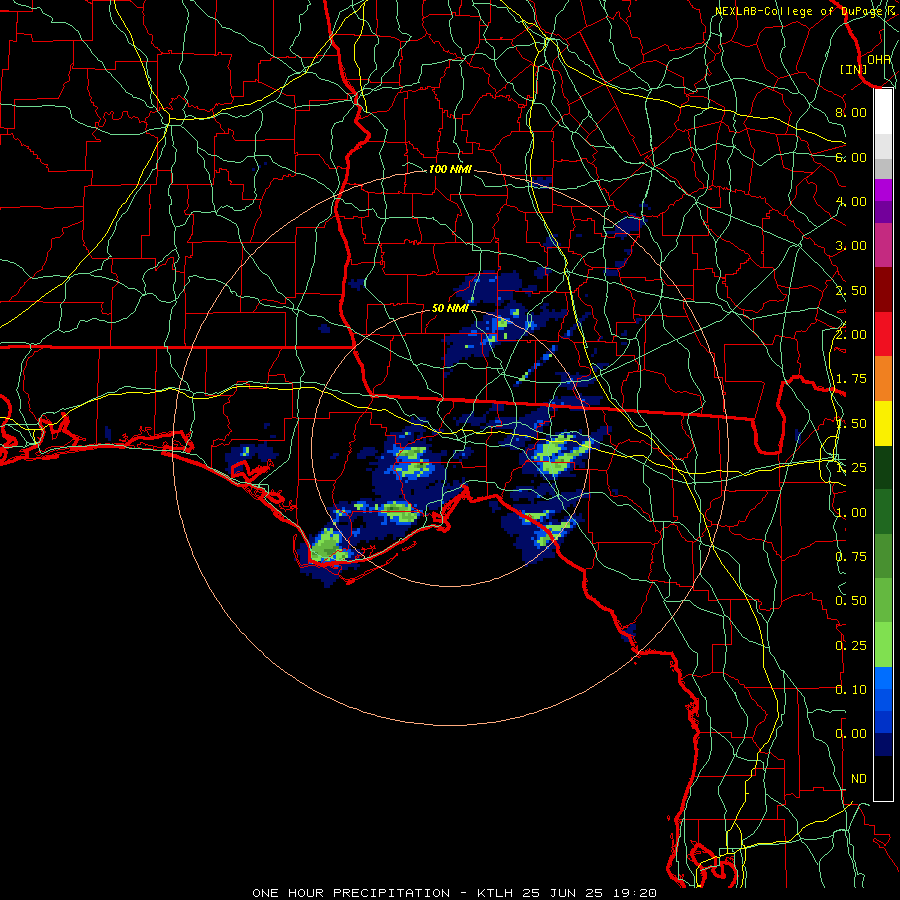Click the 0.75 legend value label

pos(851,557)
